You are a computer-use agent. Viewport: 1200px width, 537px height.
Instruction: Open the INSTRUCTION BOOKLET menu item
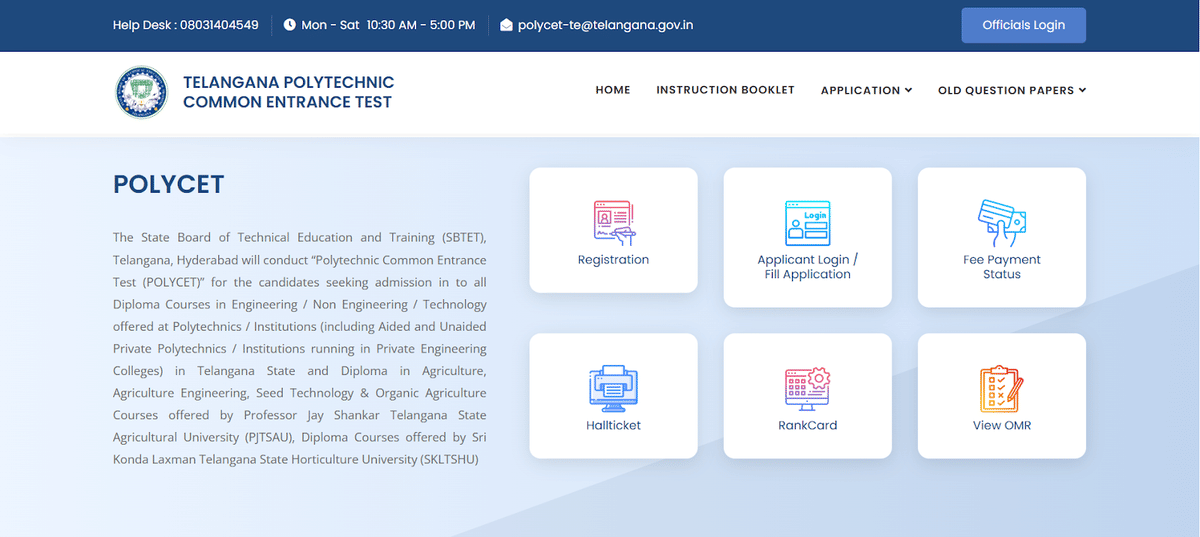725,90
